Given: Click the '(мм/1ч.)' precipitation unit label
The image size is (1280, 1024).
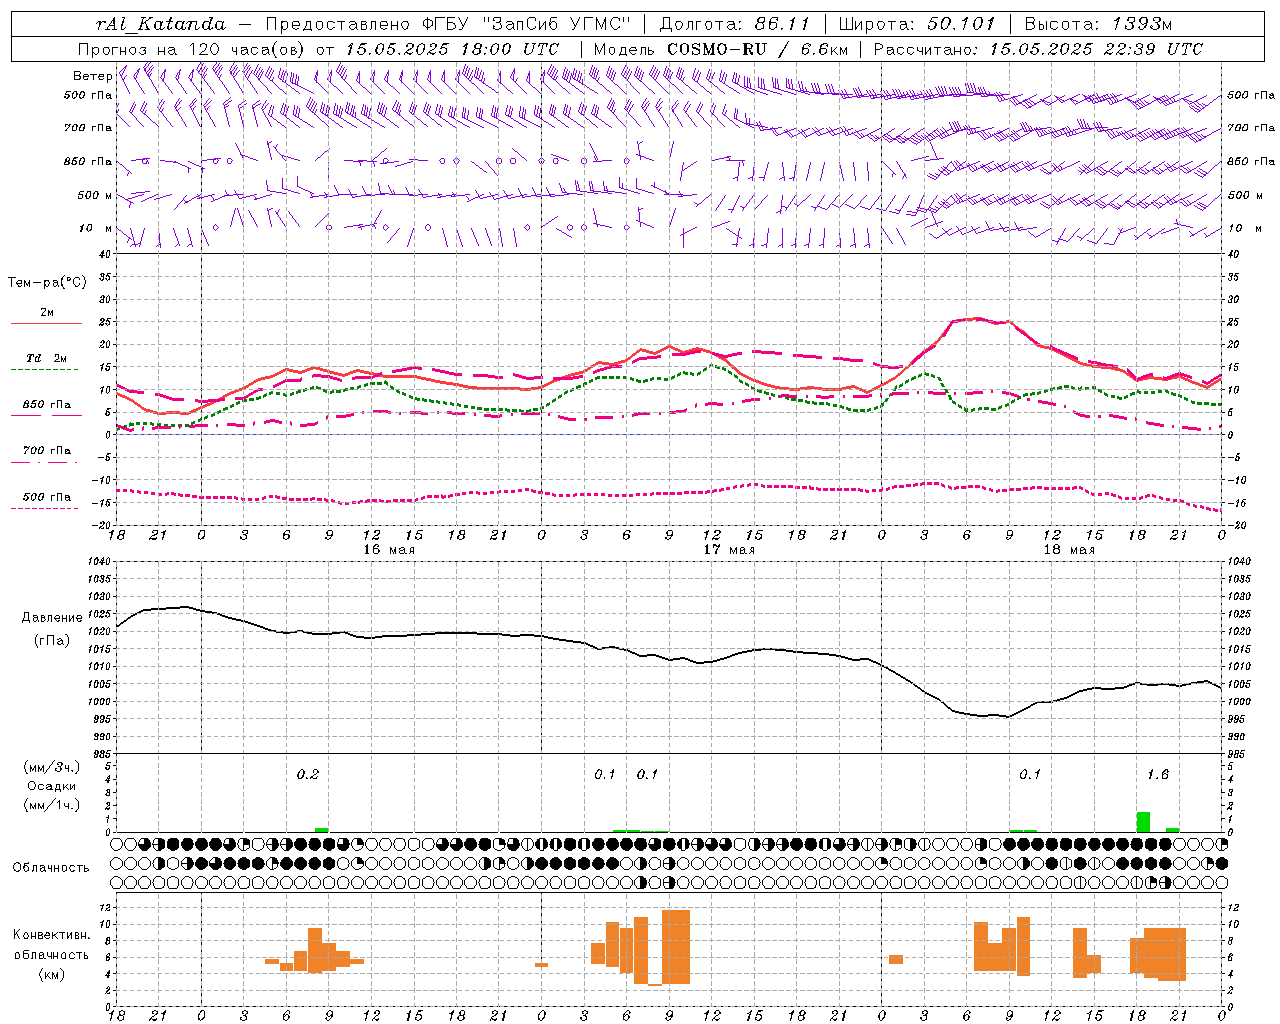Looking at the screenshot, I should (x=52, y=805).
